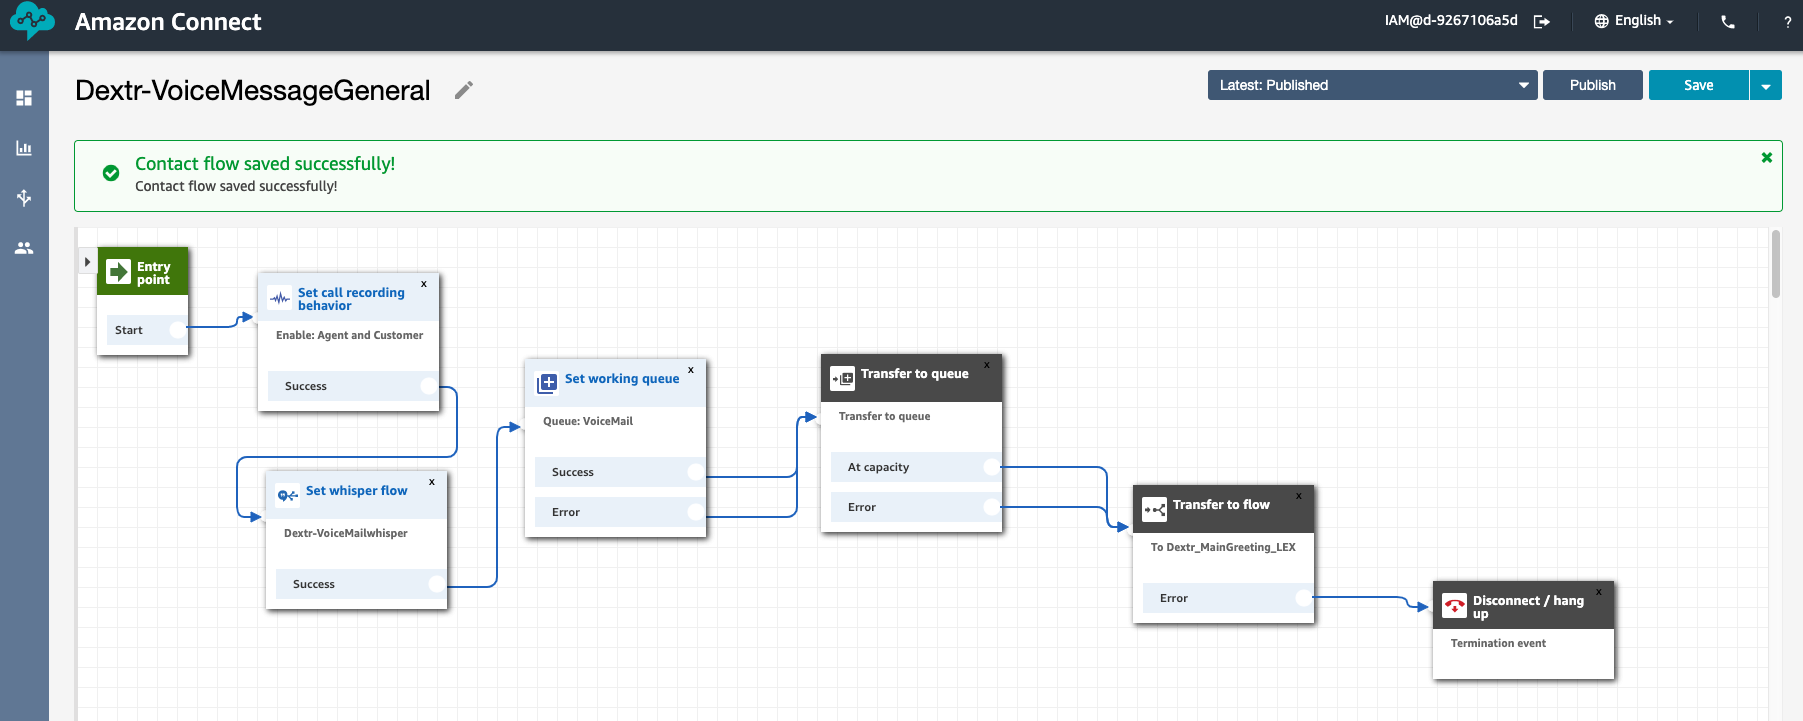The height and width of the screenshot is (721, 1803).
Task: Save the contact flow
Action: (x=1698, y=85)
